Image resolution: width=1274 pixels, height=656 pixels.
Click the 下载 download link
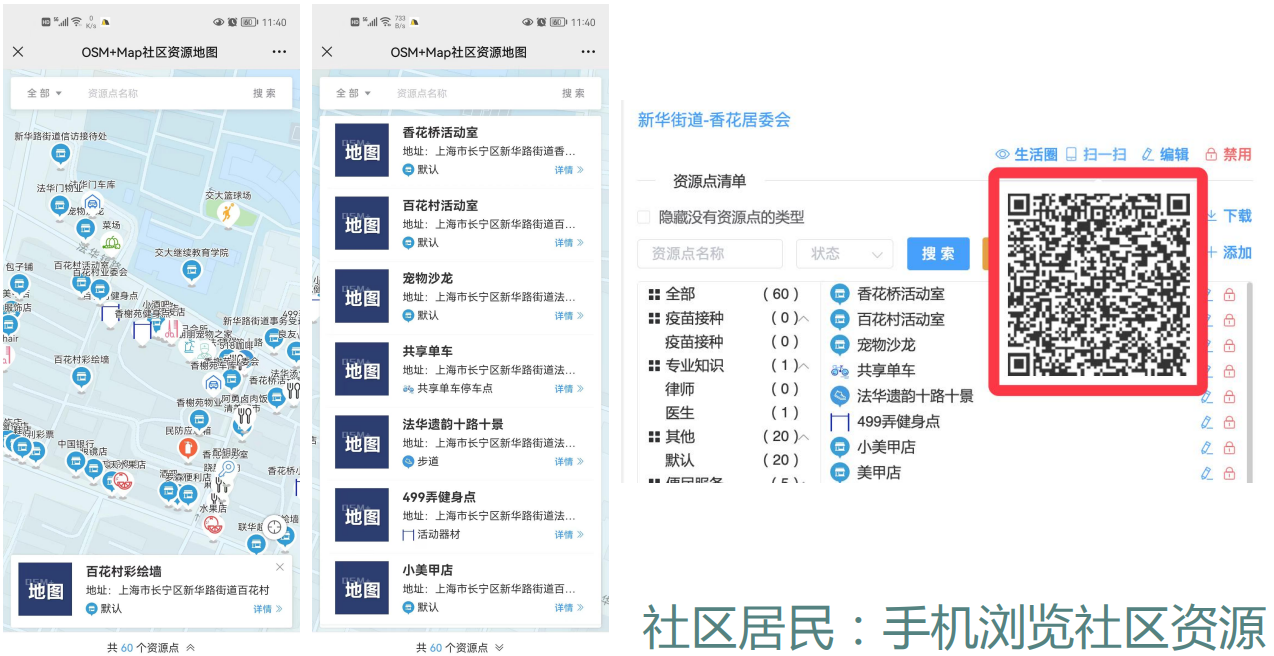[x=1229, y=216]
